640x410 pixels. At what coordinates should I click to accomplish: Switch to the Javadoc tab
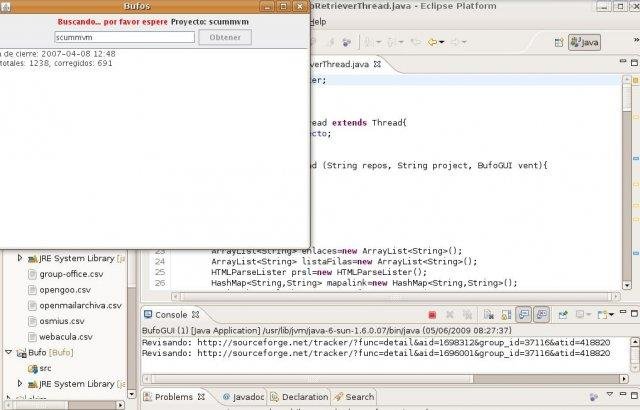(x=243, y=397)
